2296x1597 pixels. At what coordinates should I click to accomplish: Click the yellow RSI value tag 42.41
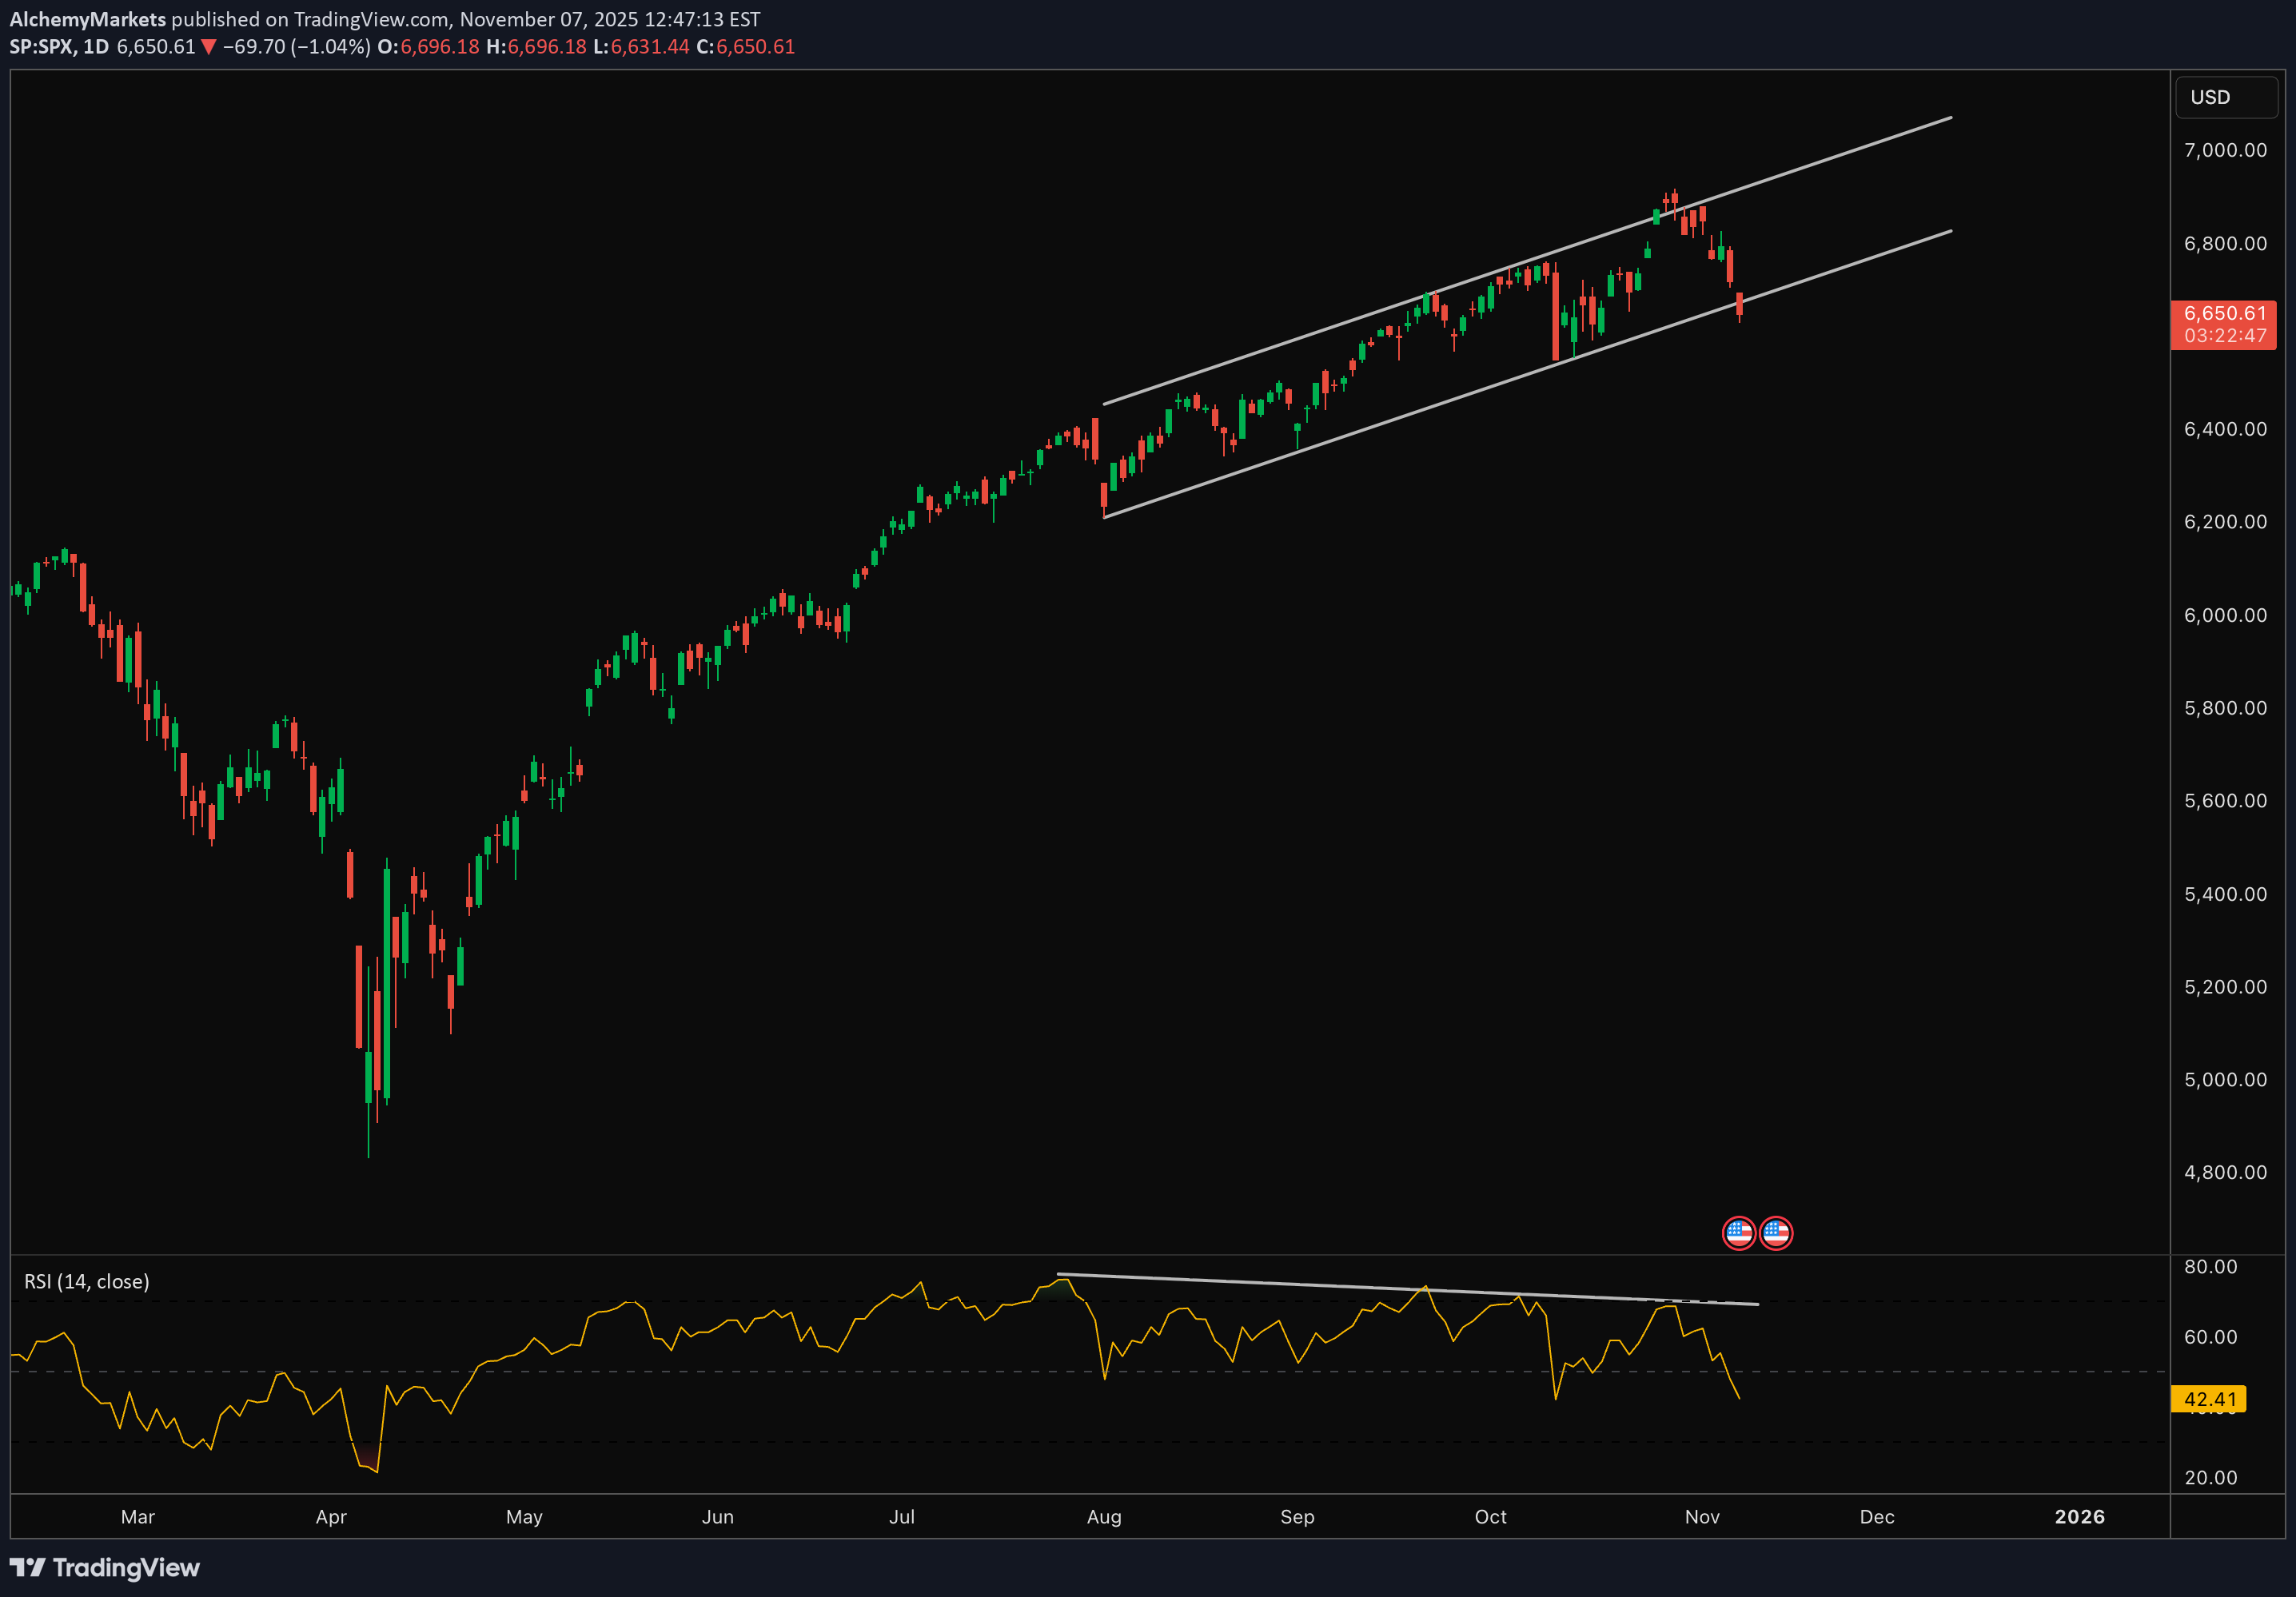(x=2208, y=1398)
